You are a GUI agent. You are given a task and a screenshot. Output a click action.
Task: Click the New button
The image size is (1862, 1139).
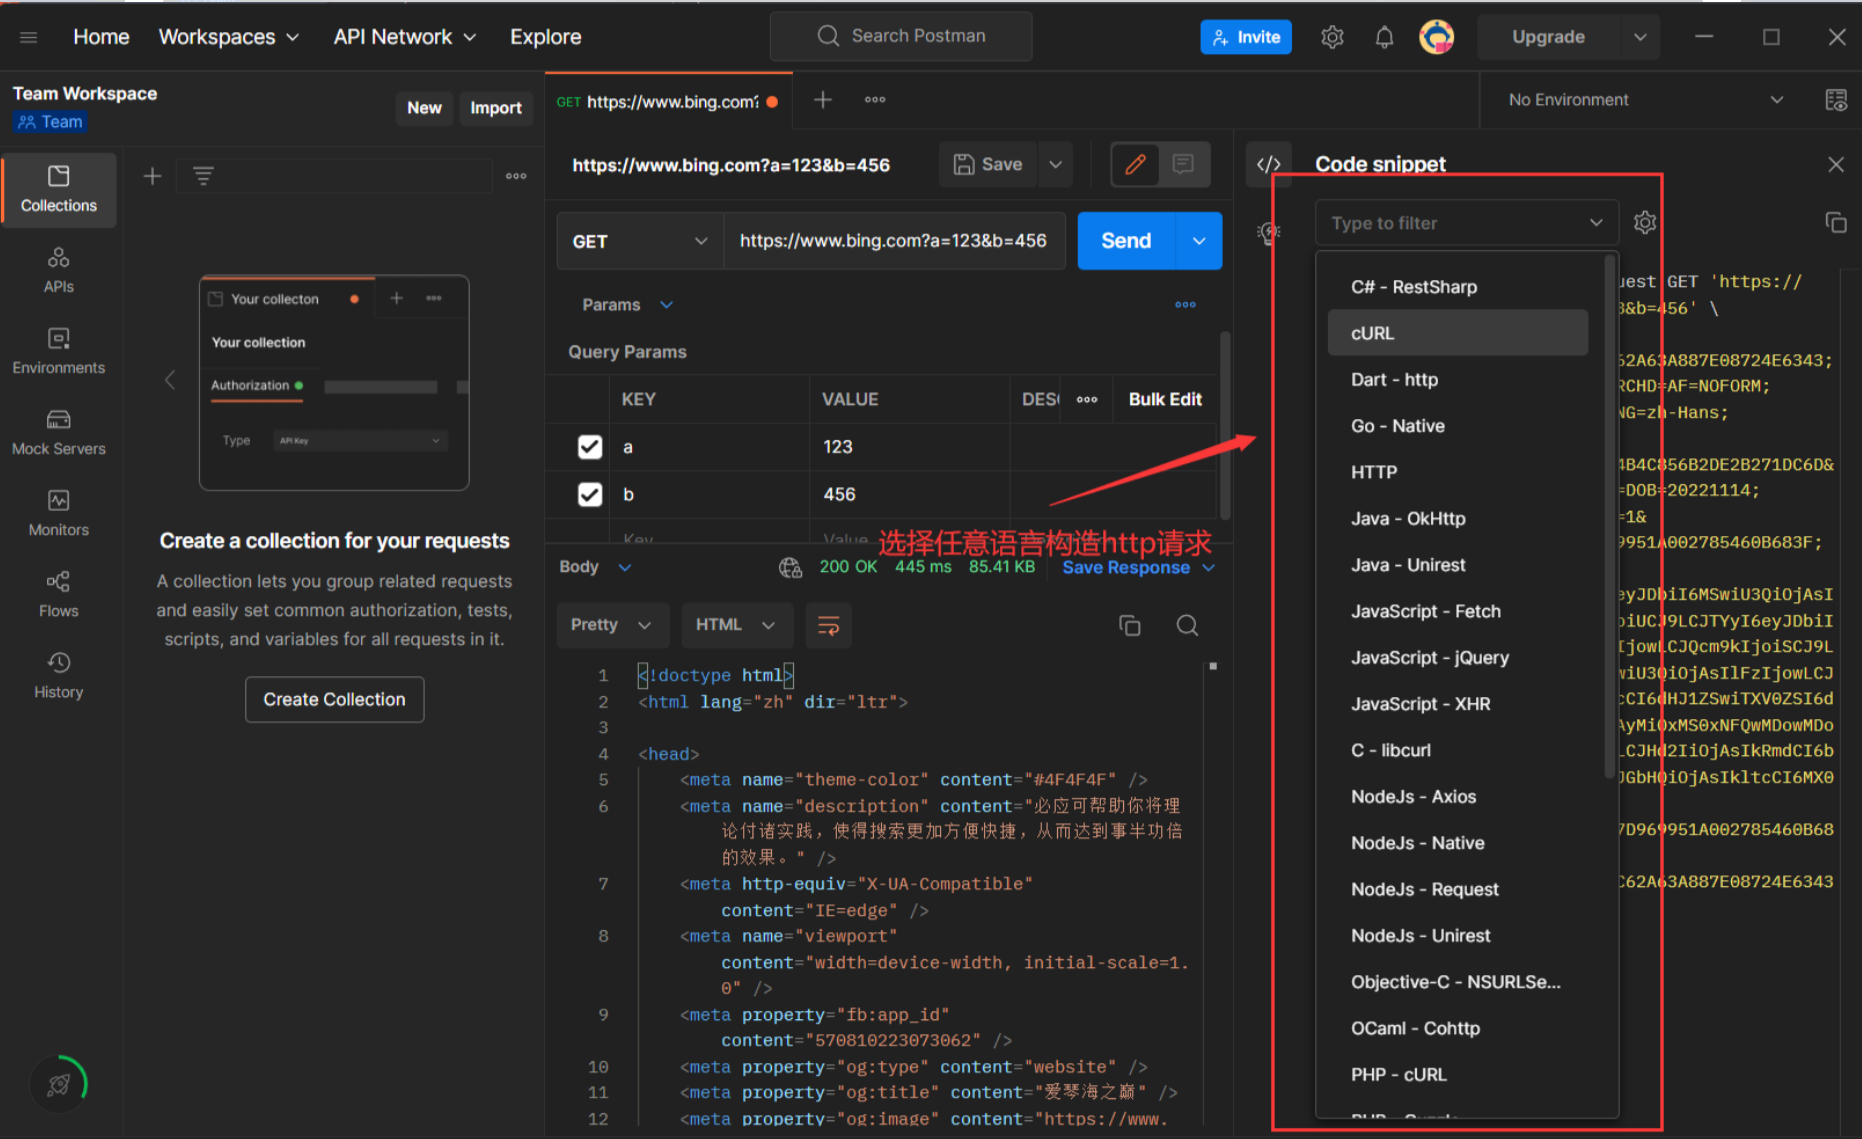[424, 108]
